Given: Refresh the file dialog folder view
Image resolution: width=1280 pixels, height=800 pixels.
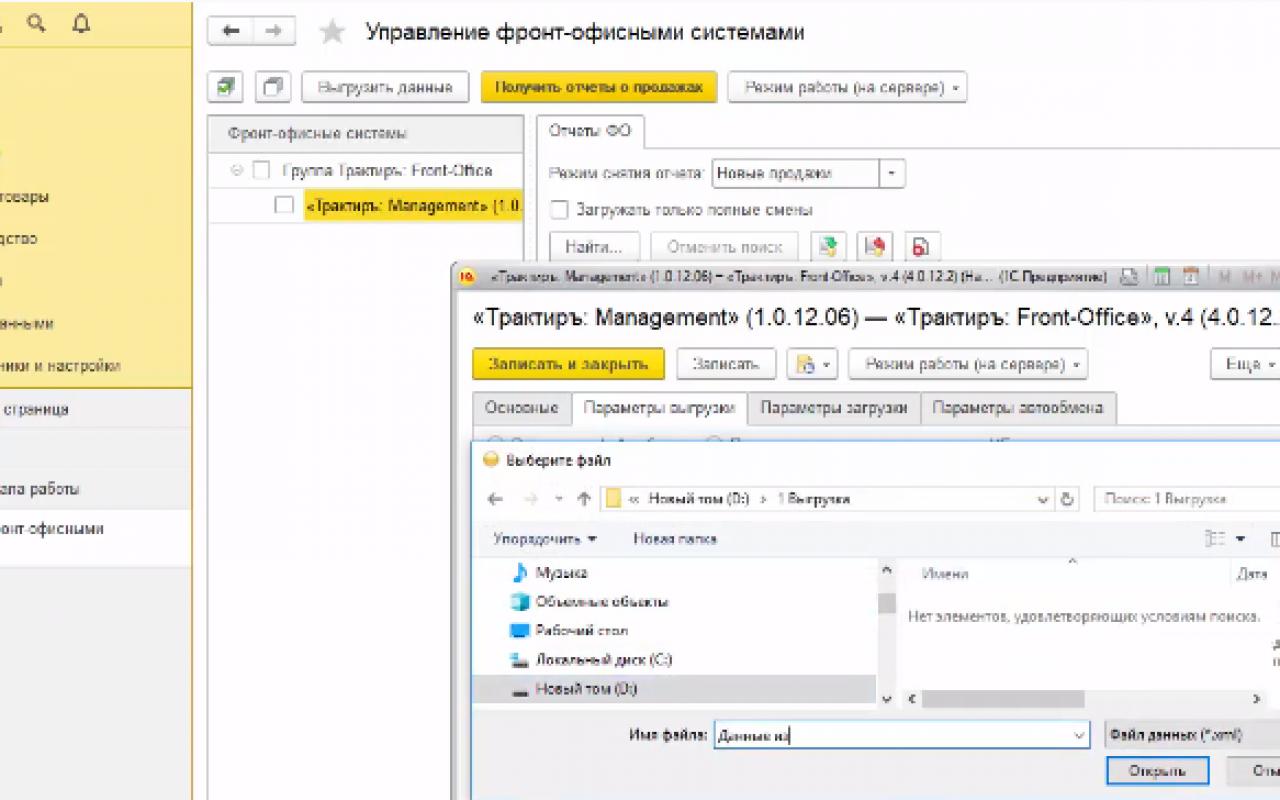Looking at the screenshot, I should click(1067, 499).
